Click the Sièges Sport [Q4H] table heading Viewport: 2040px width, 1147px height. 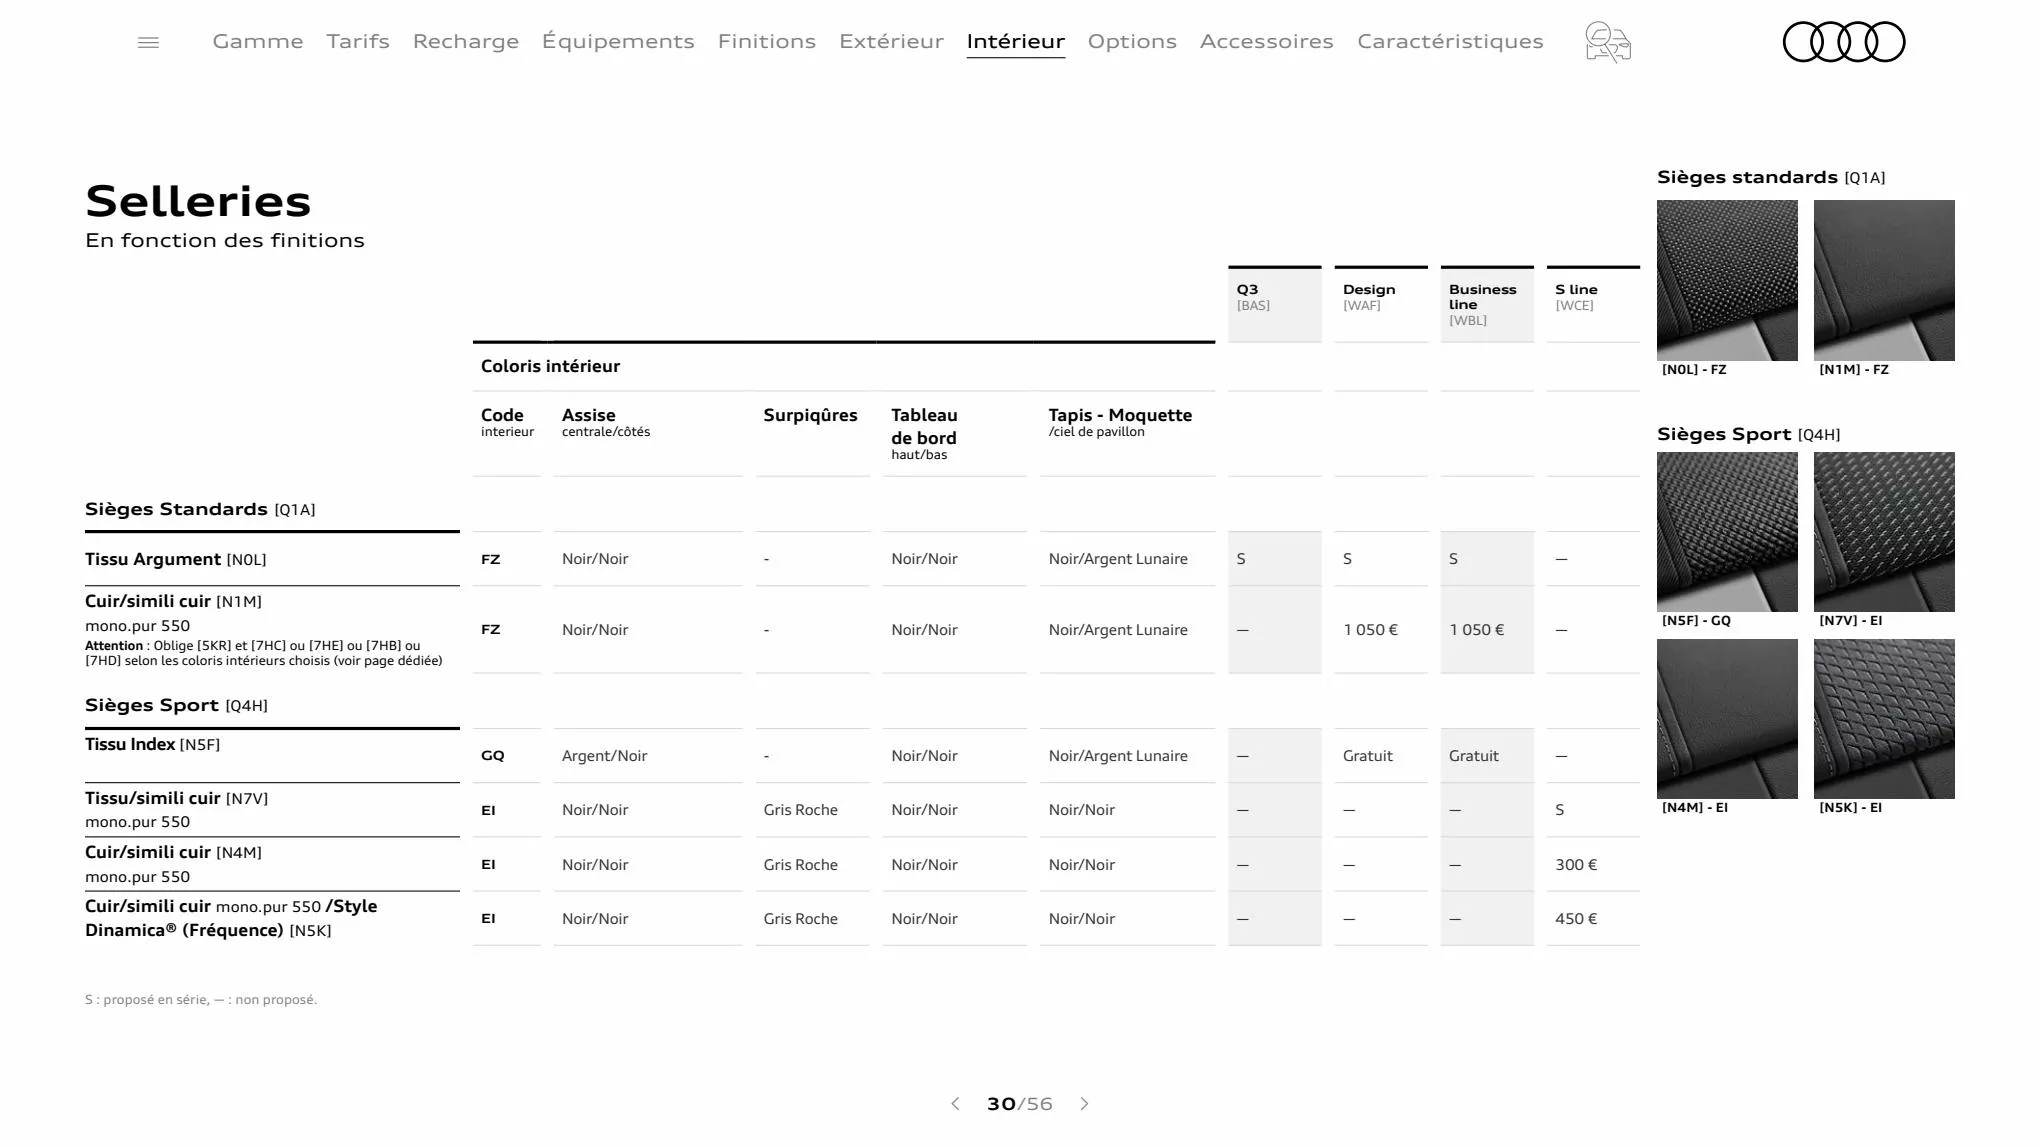(x=176, y=705)
